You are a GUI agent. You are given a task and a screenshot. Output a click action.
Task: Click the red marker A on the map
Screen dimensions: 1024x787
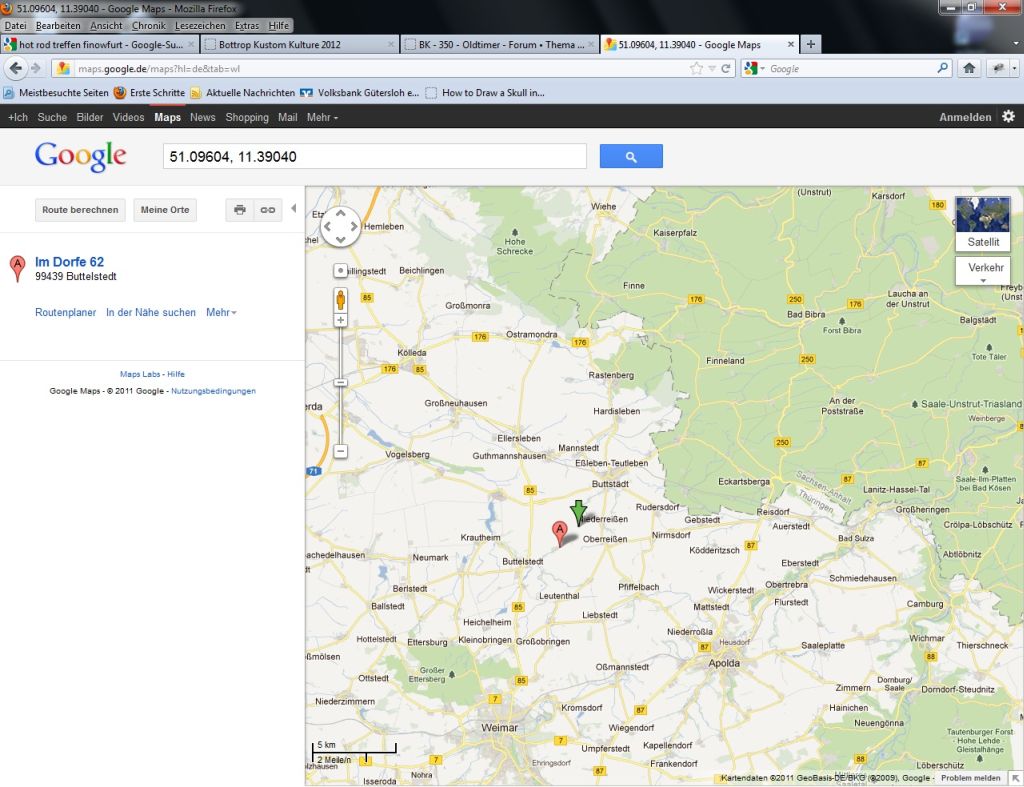pos(560,532)
